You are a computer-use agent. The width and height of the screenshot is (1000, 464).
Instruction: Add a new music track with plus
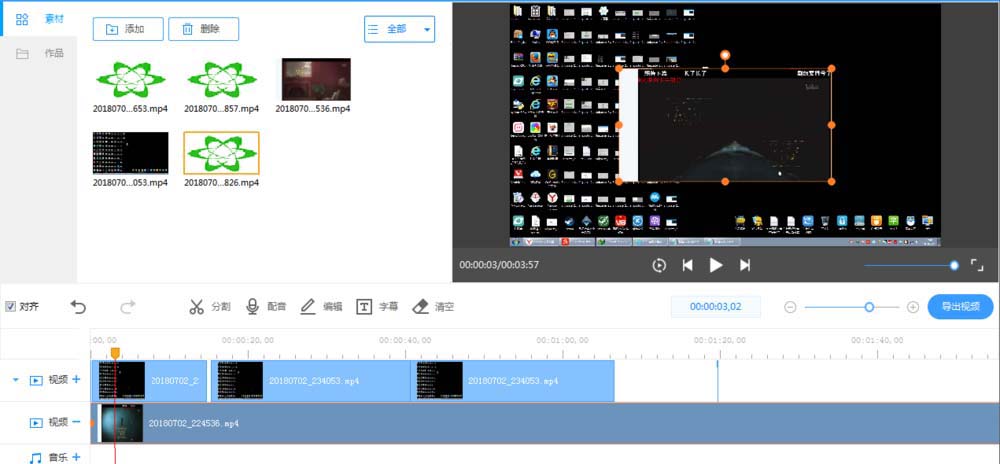(76, 457)
